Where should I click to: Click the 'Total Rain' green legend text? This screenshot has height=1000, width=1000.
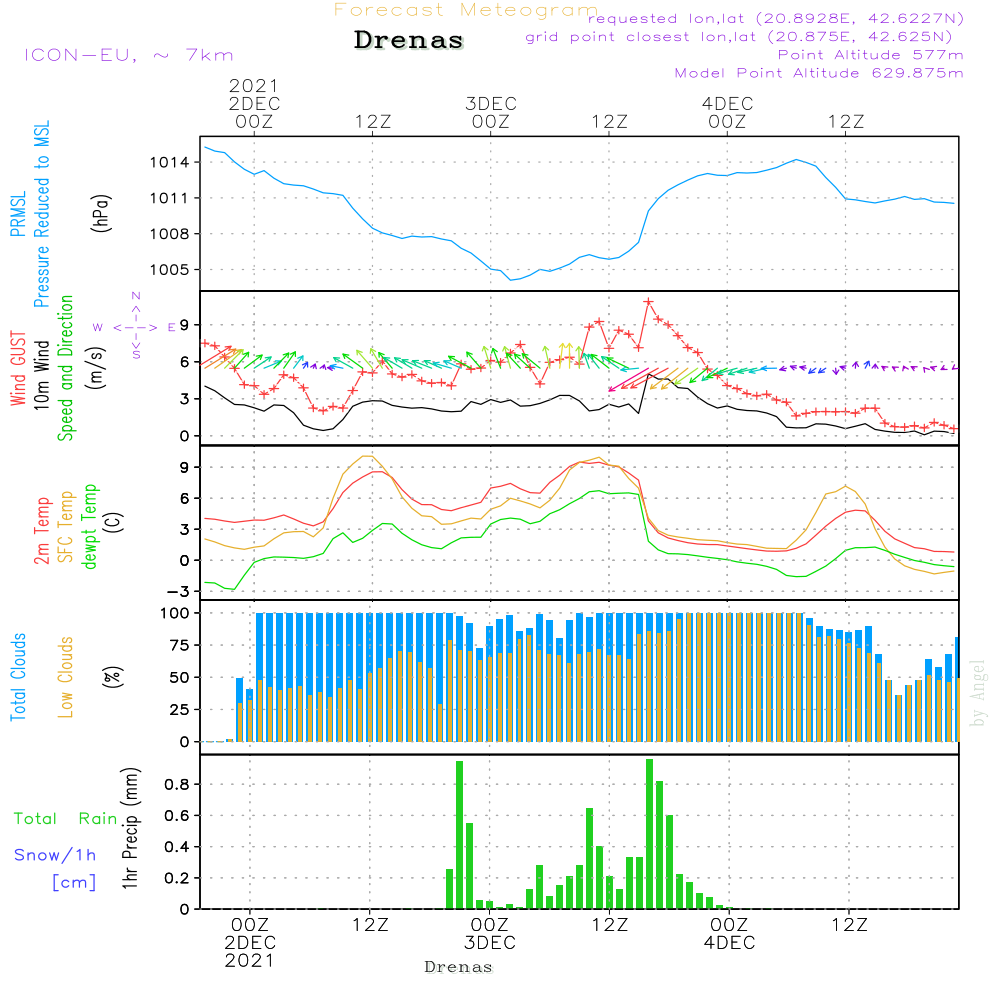coord(66,819)
